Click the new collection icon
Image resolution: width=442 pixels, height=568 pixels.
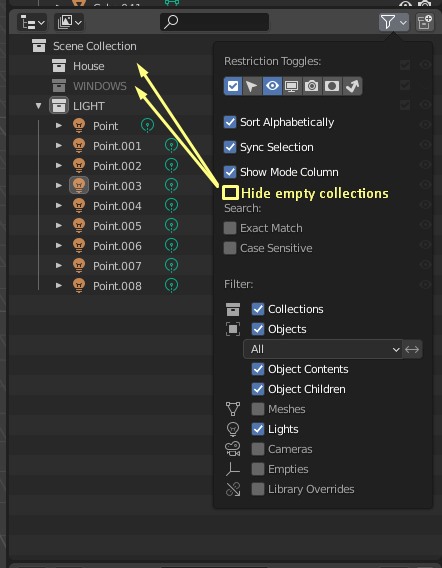[x=425, y=22]
